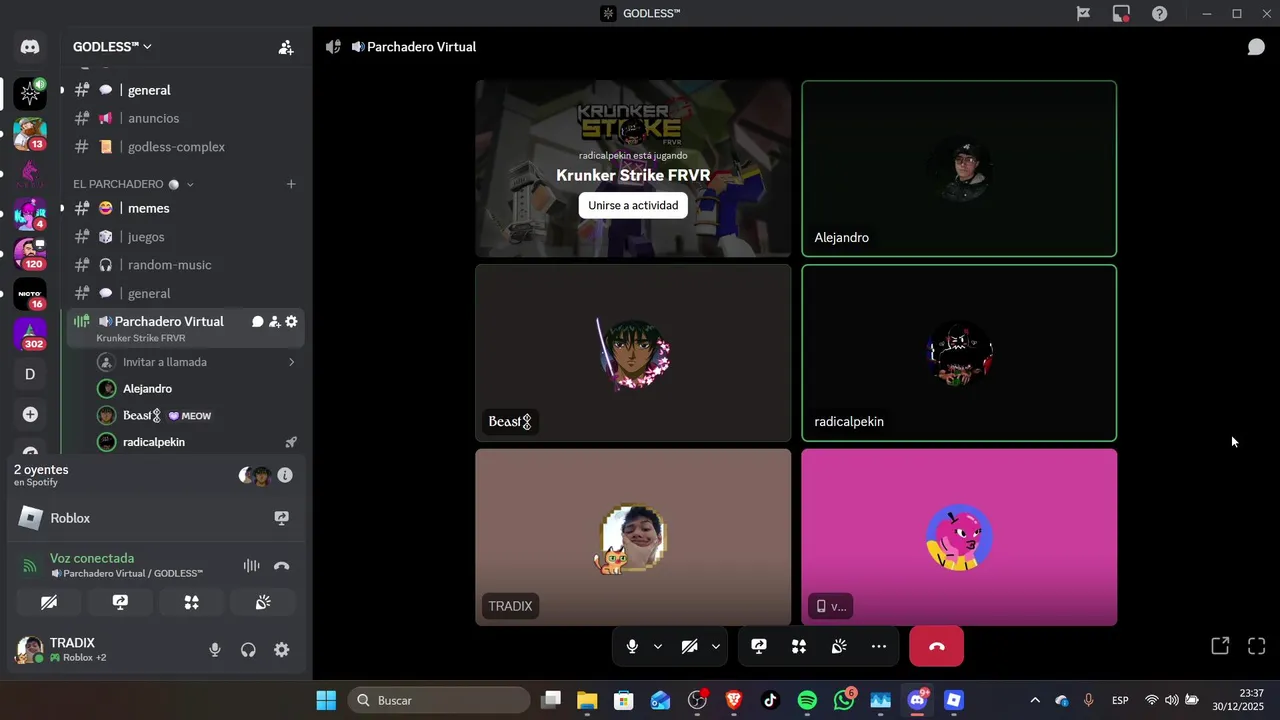Screen dimensions: 1280x720
Task: Click the add a server plus icon
Action: coord(30,414)
